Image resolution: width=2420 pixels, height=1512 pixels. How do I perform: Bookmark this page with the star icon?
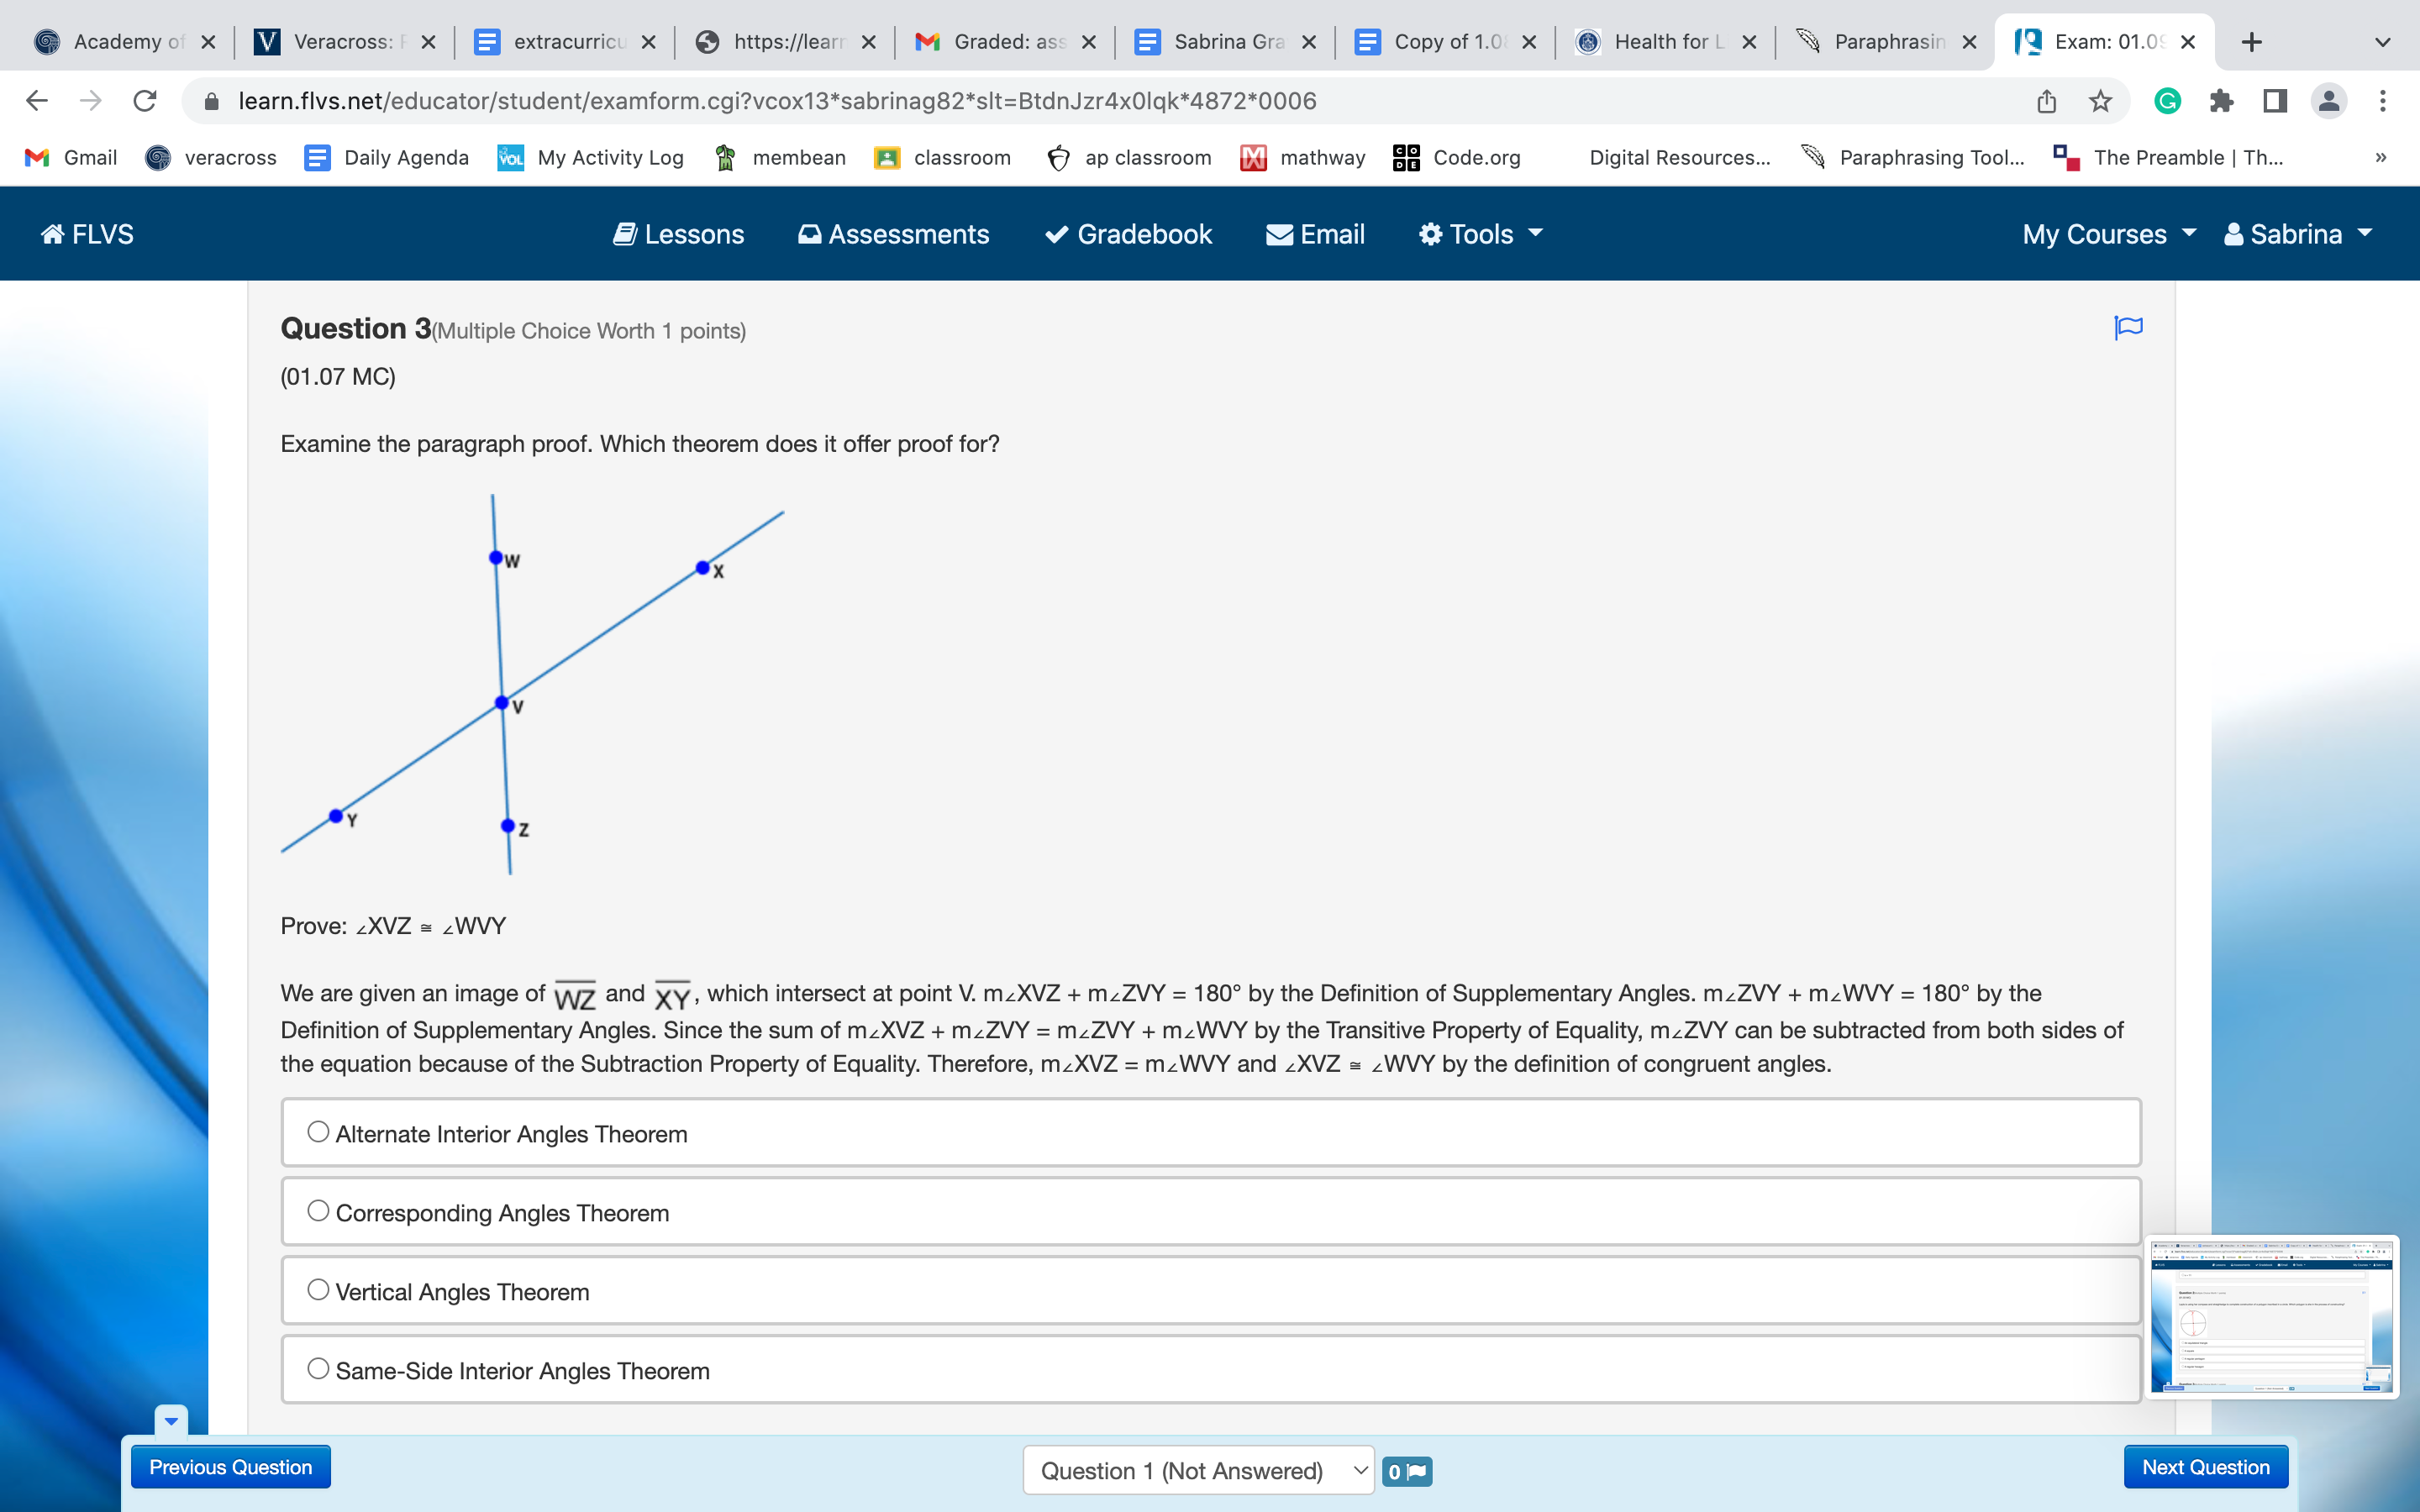click(x=2100, y=101)
